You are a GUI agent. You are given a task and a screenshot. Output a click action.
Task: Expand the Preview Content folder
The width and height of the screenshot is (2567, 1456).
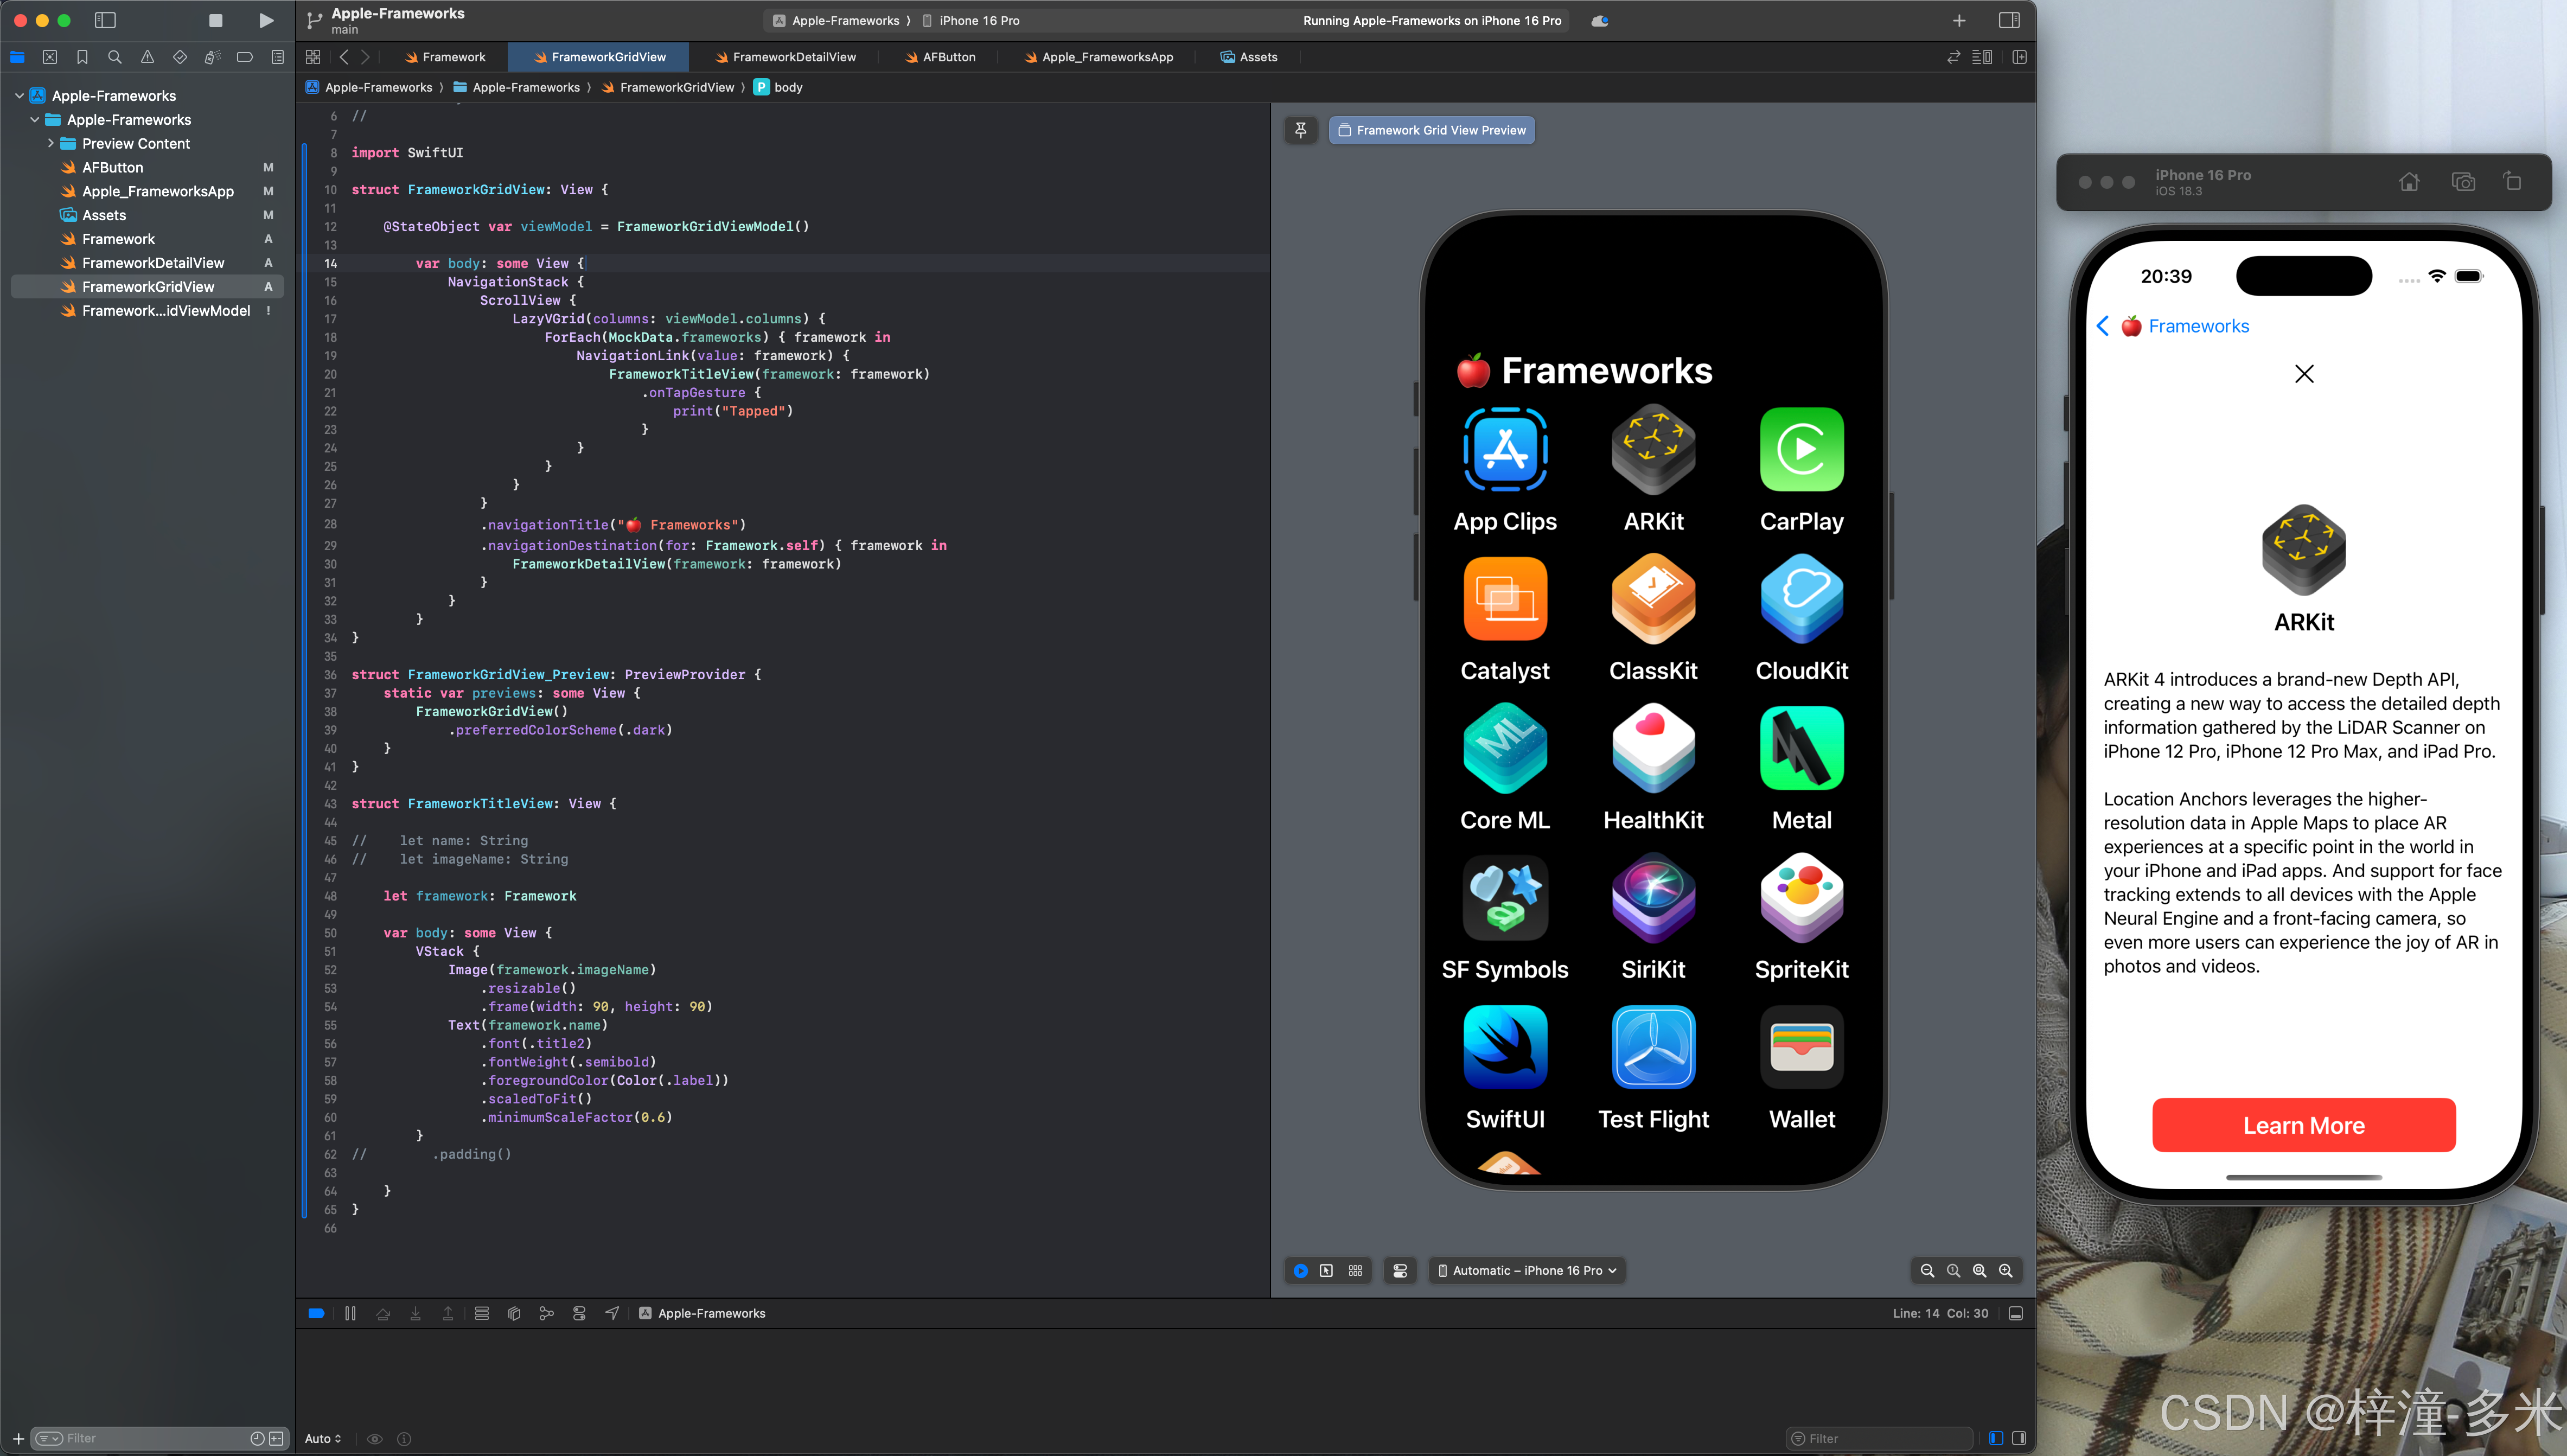[x=51, y=143]
